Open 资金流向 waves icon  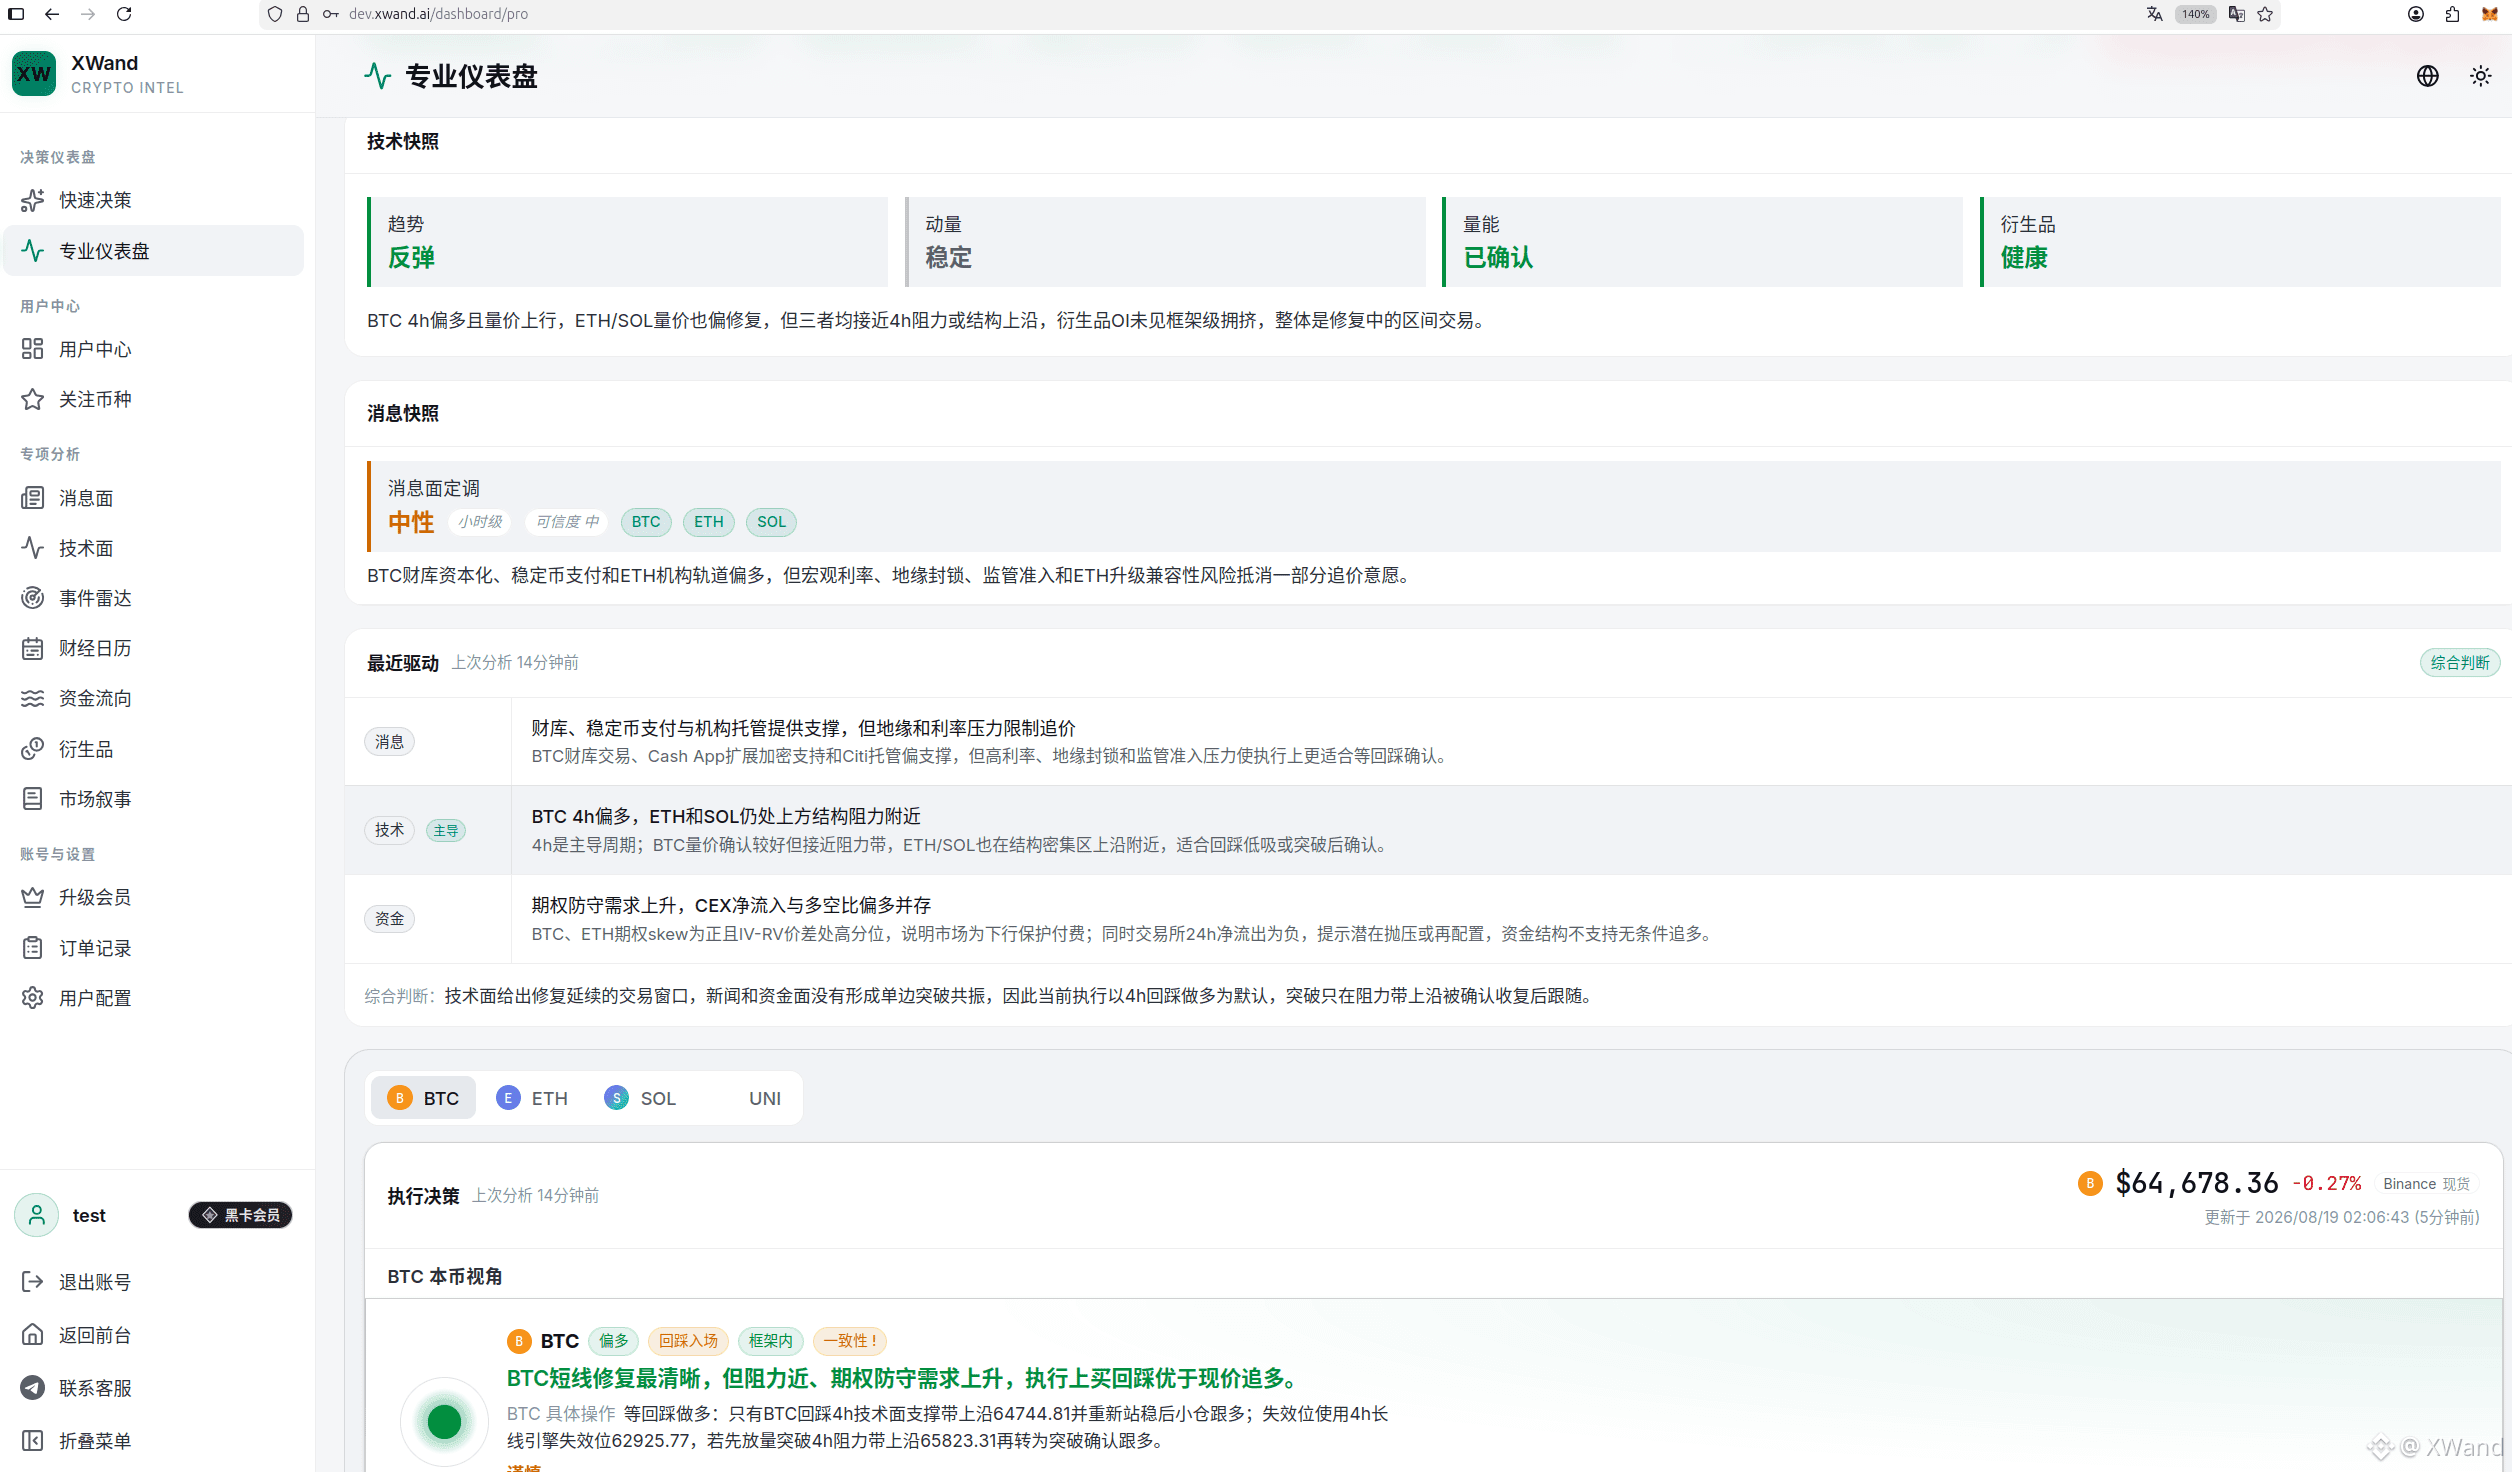[x=32, y=698]
